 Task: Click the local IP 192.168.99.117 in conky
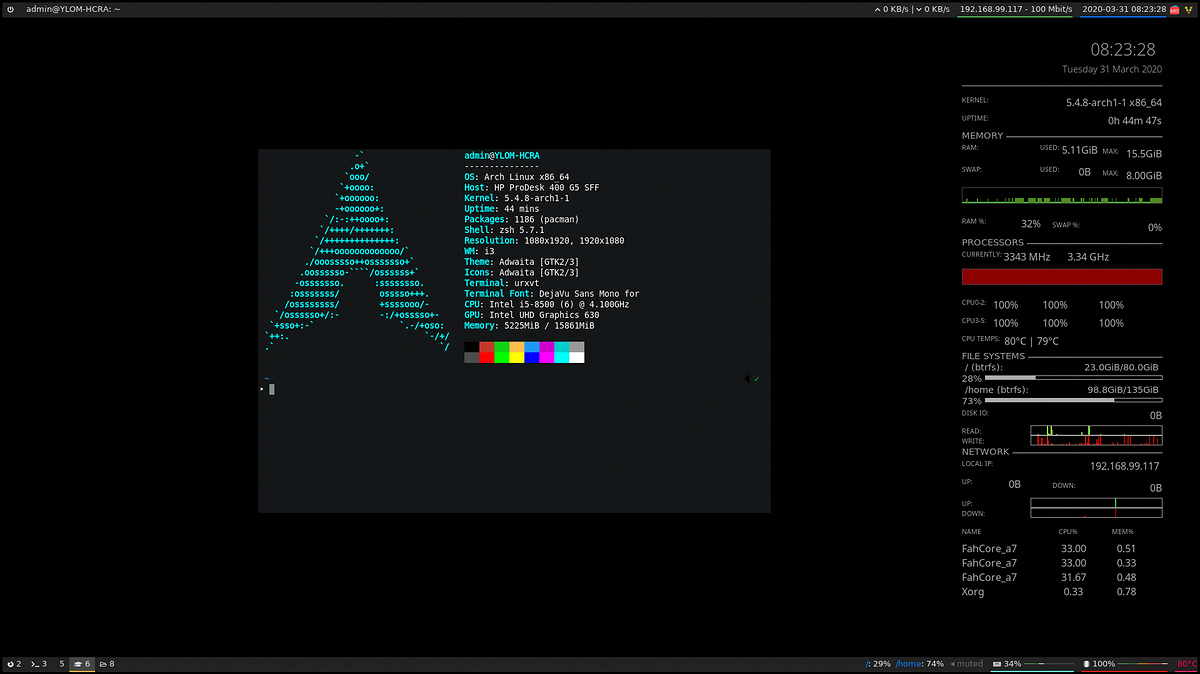point(1124,466)
